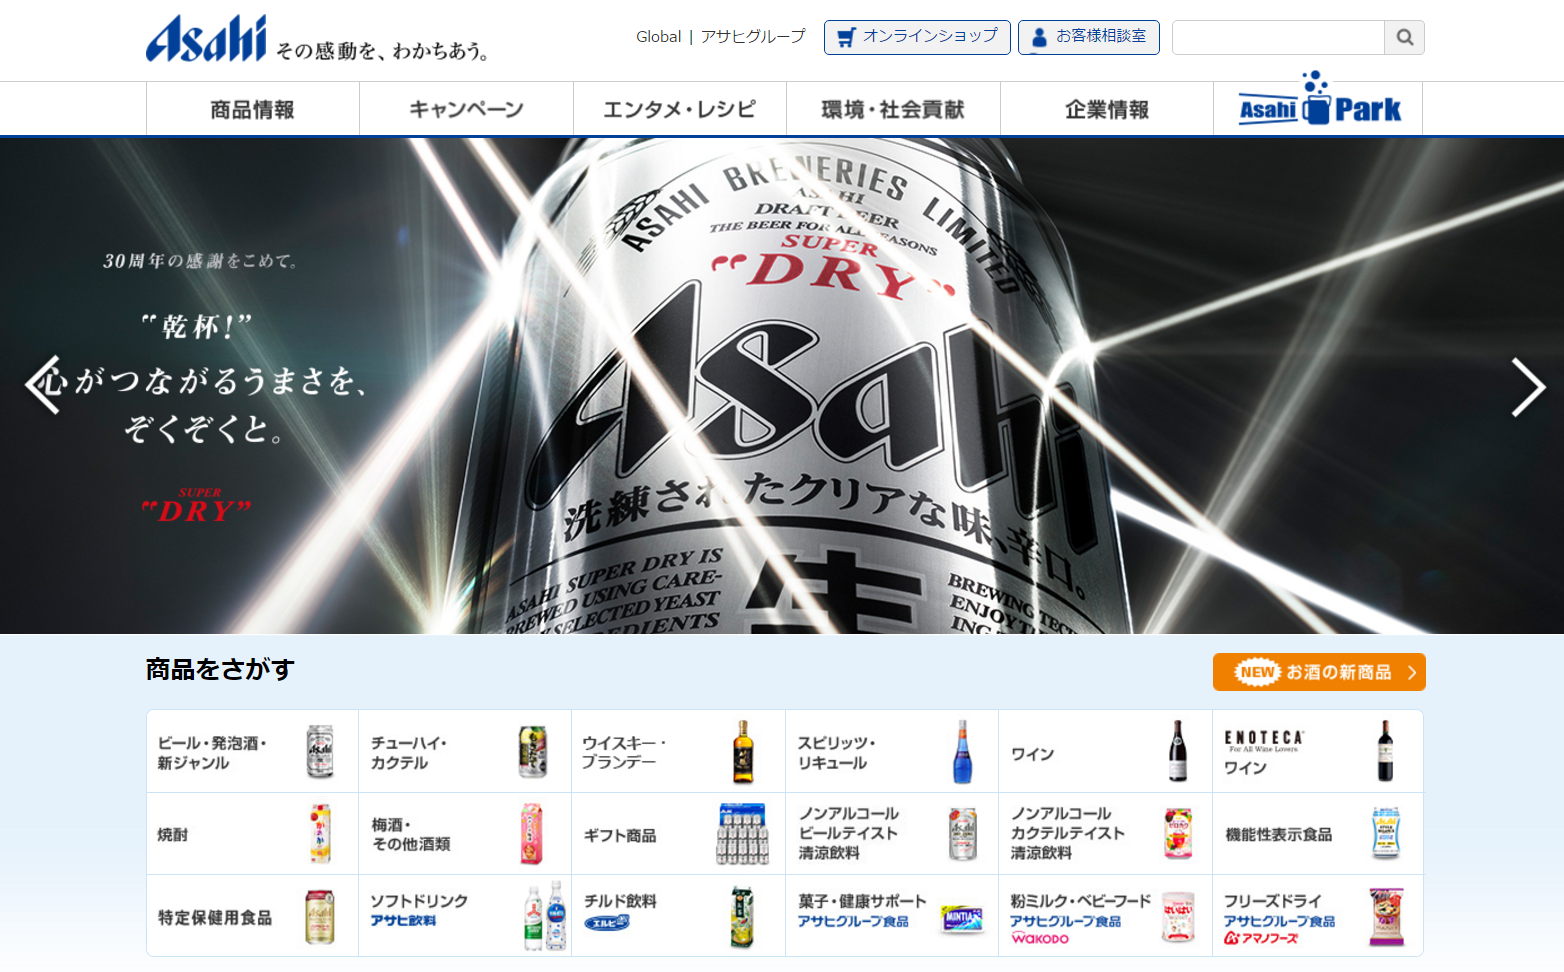Click the エルビー logo under チルド飲料
The width and height of the screenshot is (1564, 972).
tap(606, 922)
